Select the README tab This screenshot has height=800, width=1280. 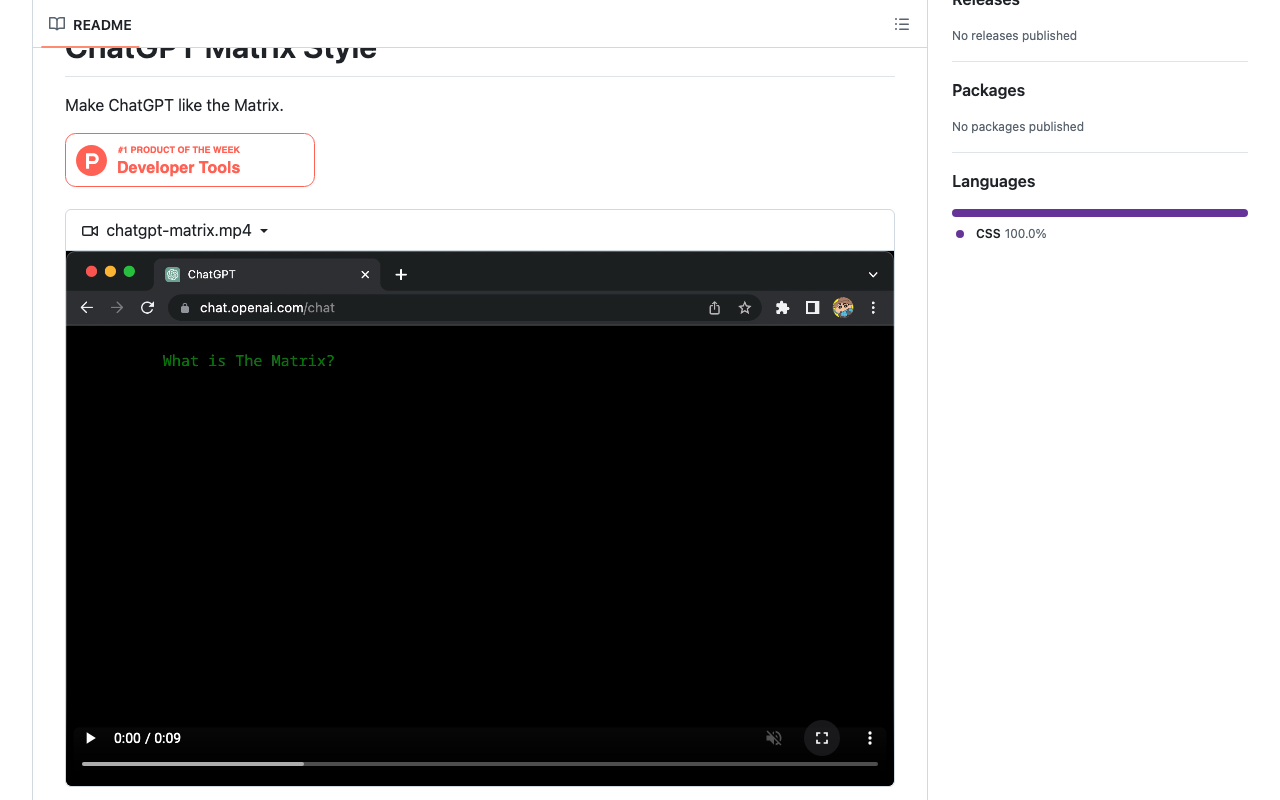[90, 24]
